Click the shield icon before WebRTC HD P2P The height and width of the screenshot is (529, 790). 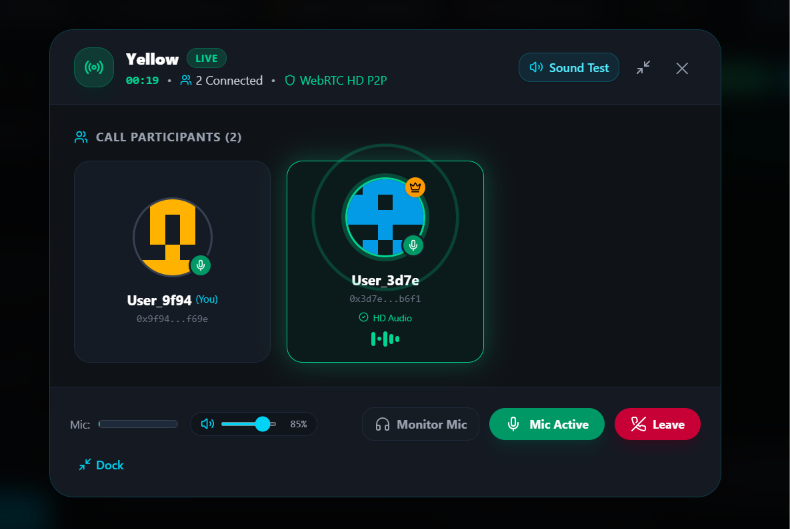(290, 81)
